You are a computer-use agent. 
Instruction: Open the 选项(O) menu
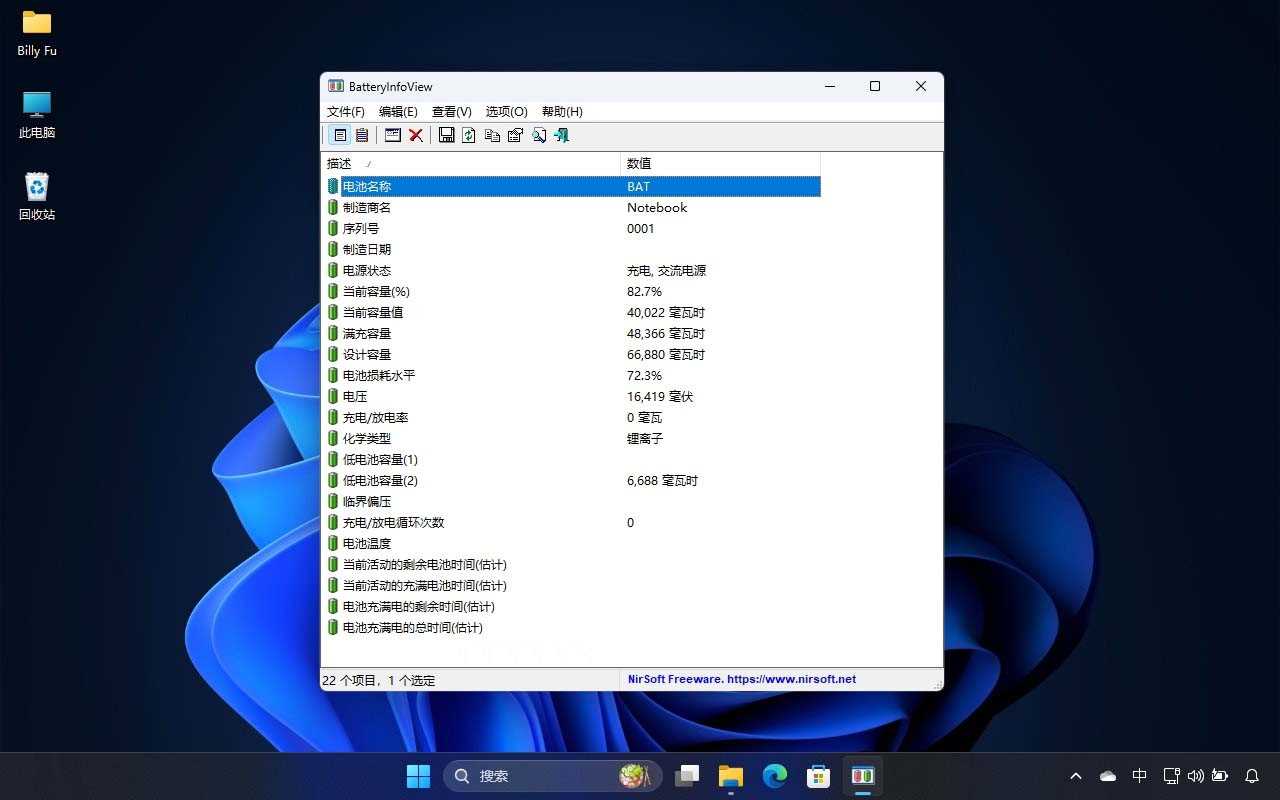[505, 111]
